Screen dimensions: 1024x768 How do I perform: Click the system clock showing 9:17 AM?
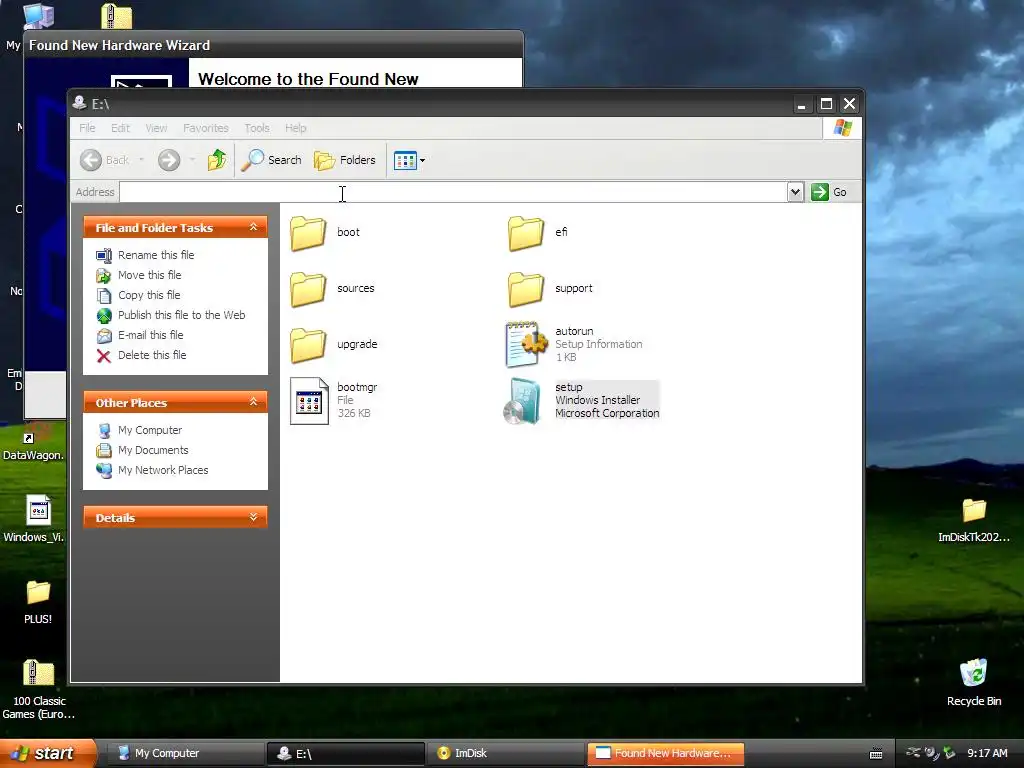[987, 754]
